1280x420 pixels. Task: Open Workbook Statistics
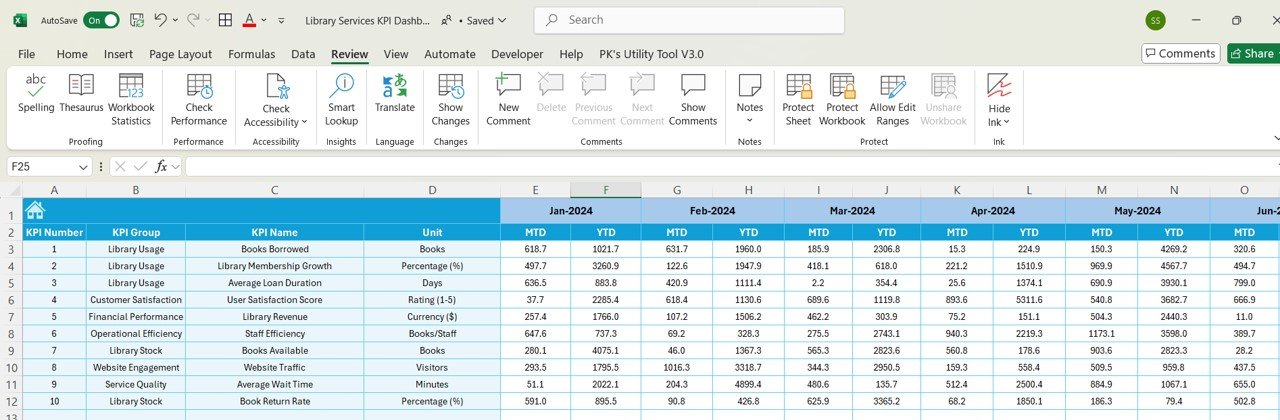(x=131, y=92)
